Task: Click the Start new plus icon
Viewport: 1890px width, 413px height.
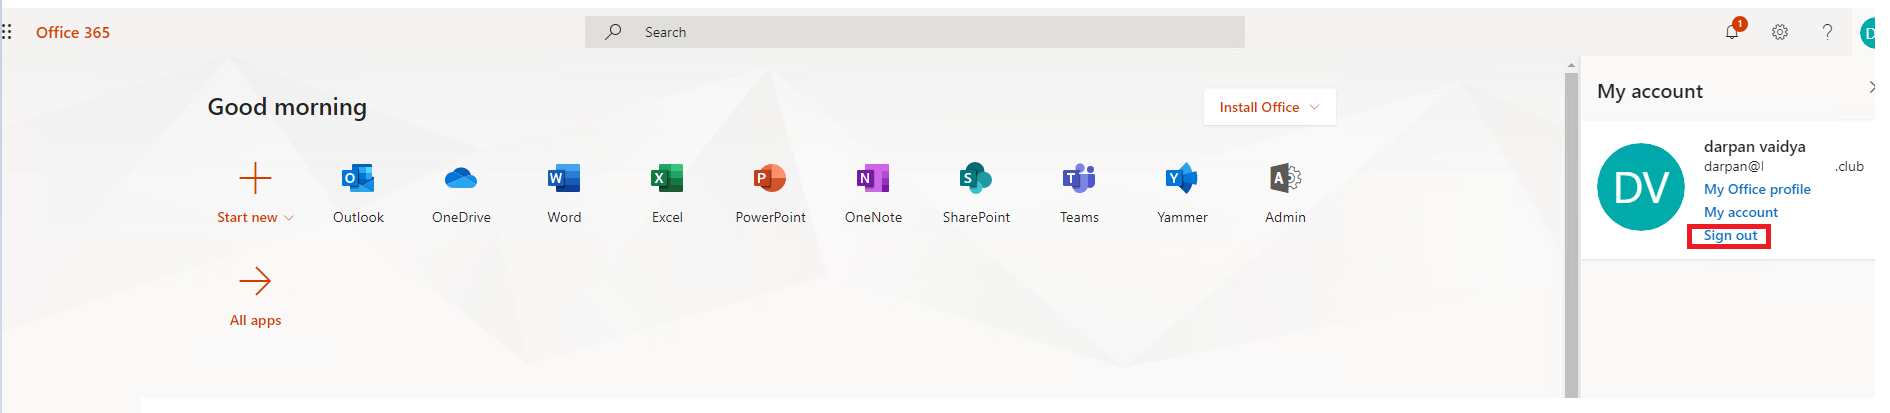Action: [x=255, y=178]
